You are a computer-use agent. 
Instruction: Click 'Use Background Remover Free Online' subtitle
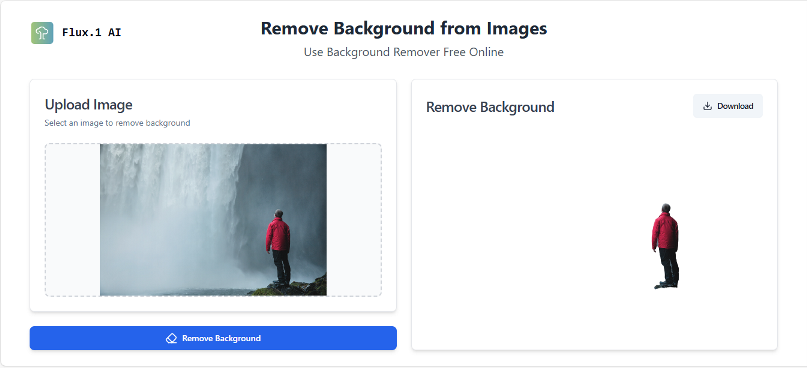pyautogui.click(x=404, y=52)
